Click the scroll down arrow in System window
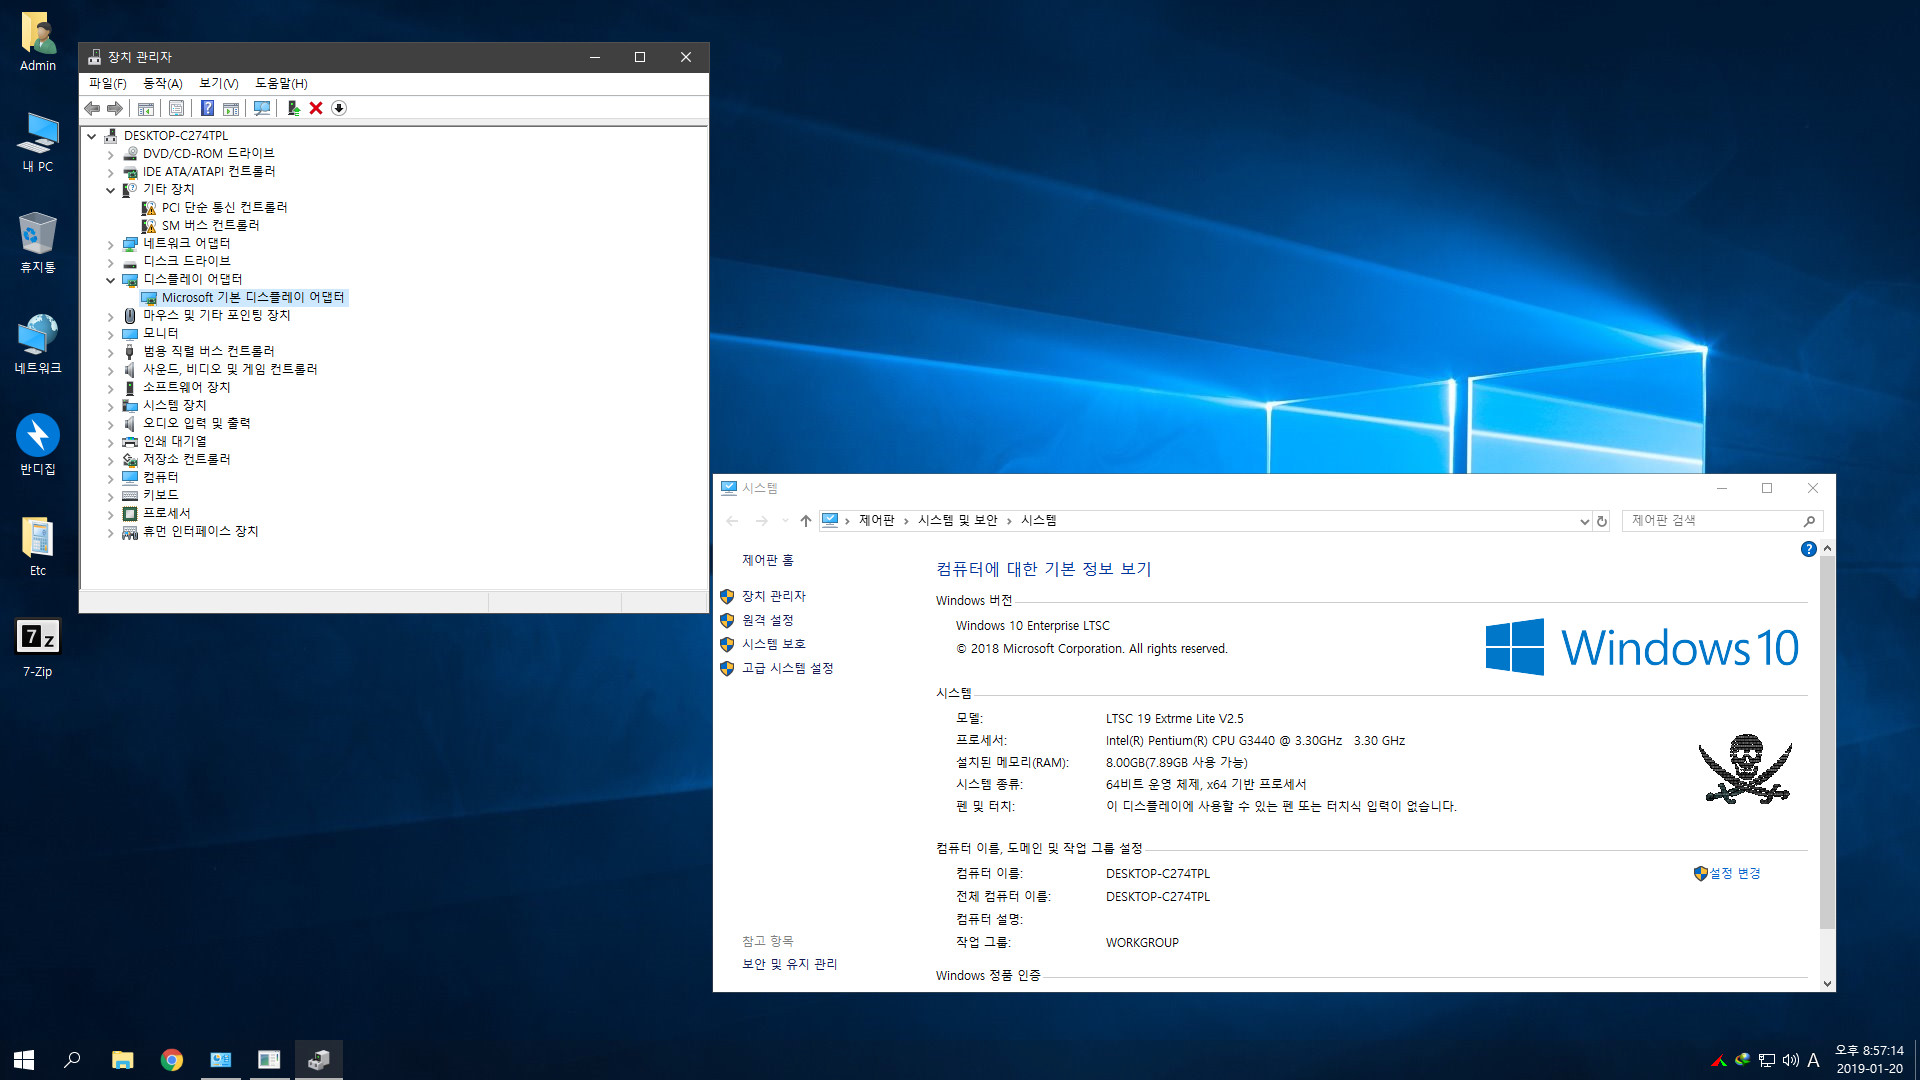 pyautogui.click(x=1827, y=983)
